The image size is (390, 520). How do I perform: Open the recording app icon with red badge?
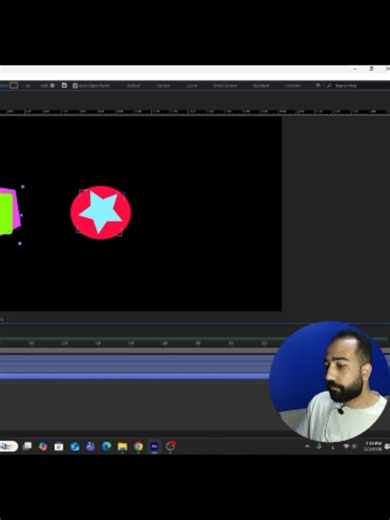pyautogui.click(x=170, y=446)
